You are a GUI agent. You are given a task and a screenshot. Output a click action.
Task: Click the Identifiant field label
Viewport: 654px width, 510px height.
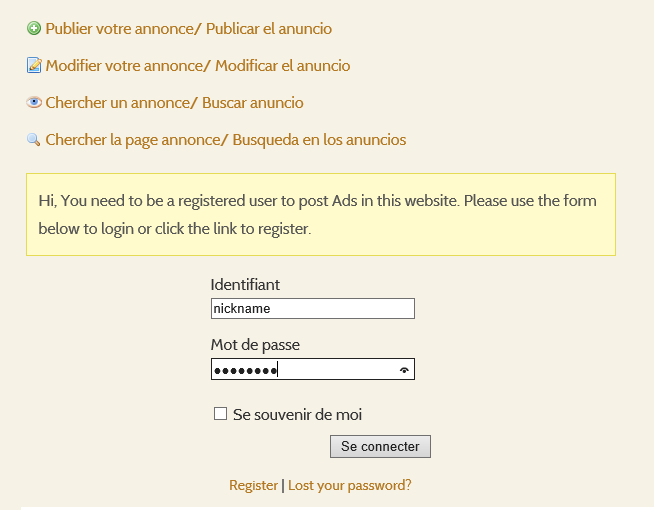click(x=245, y=285)
